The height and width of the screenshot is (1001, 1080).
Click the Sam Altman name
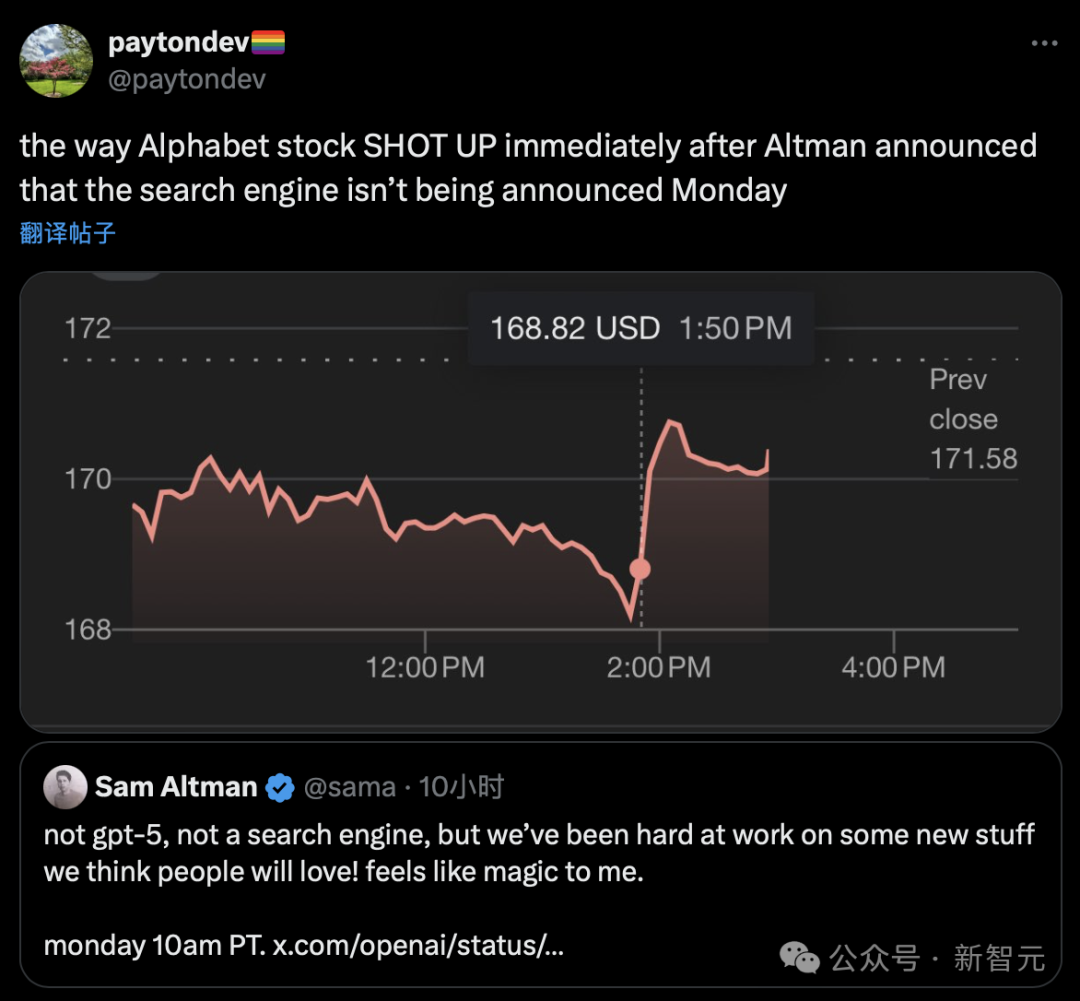click(176, 787)
